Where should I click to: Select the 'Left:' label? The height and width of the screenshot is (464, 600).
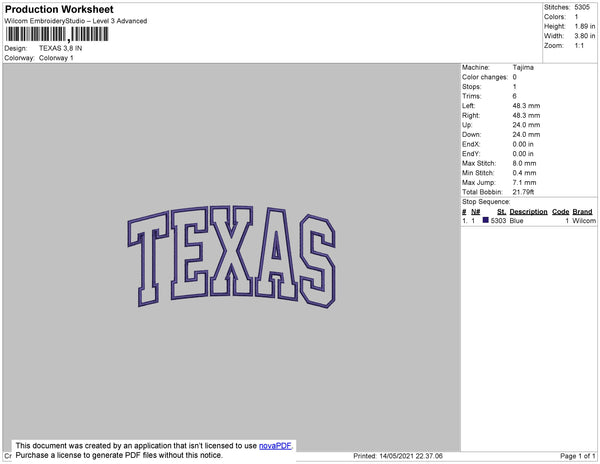pos(468,106)
